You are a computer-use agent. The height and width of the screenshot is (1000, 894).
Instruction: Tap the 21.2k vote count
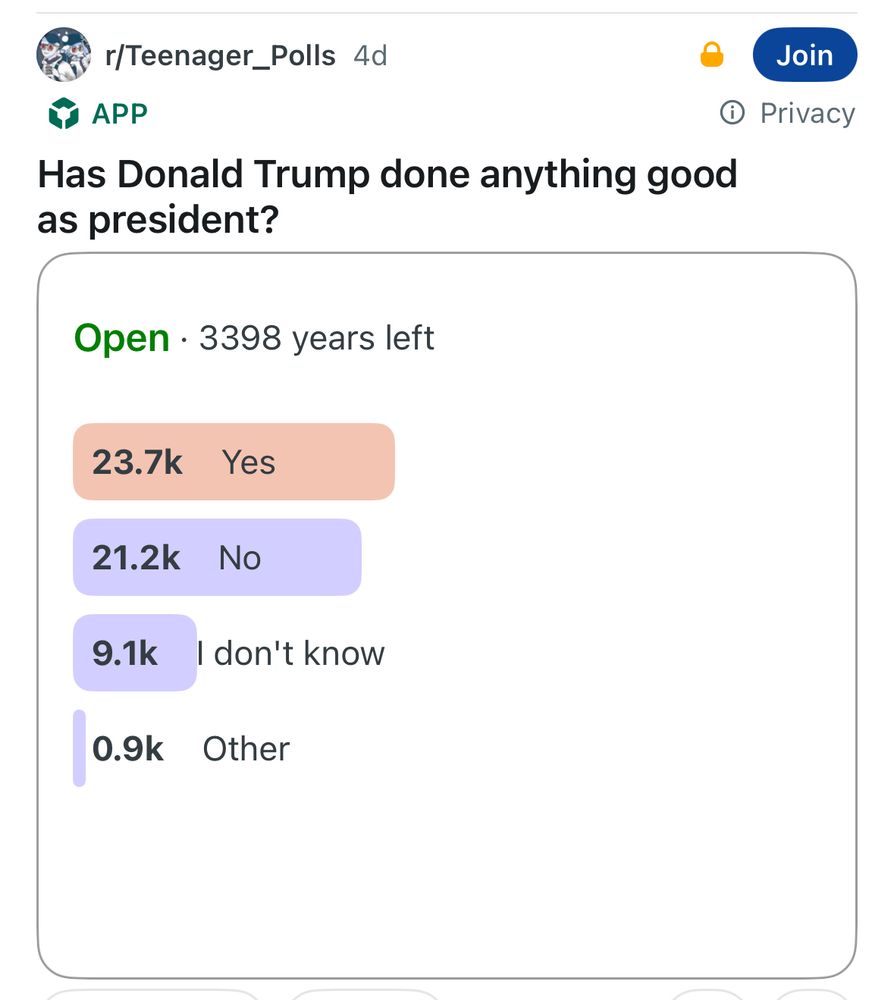click(136, 558)
